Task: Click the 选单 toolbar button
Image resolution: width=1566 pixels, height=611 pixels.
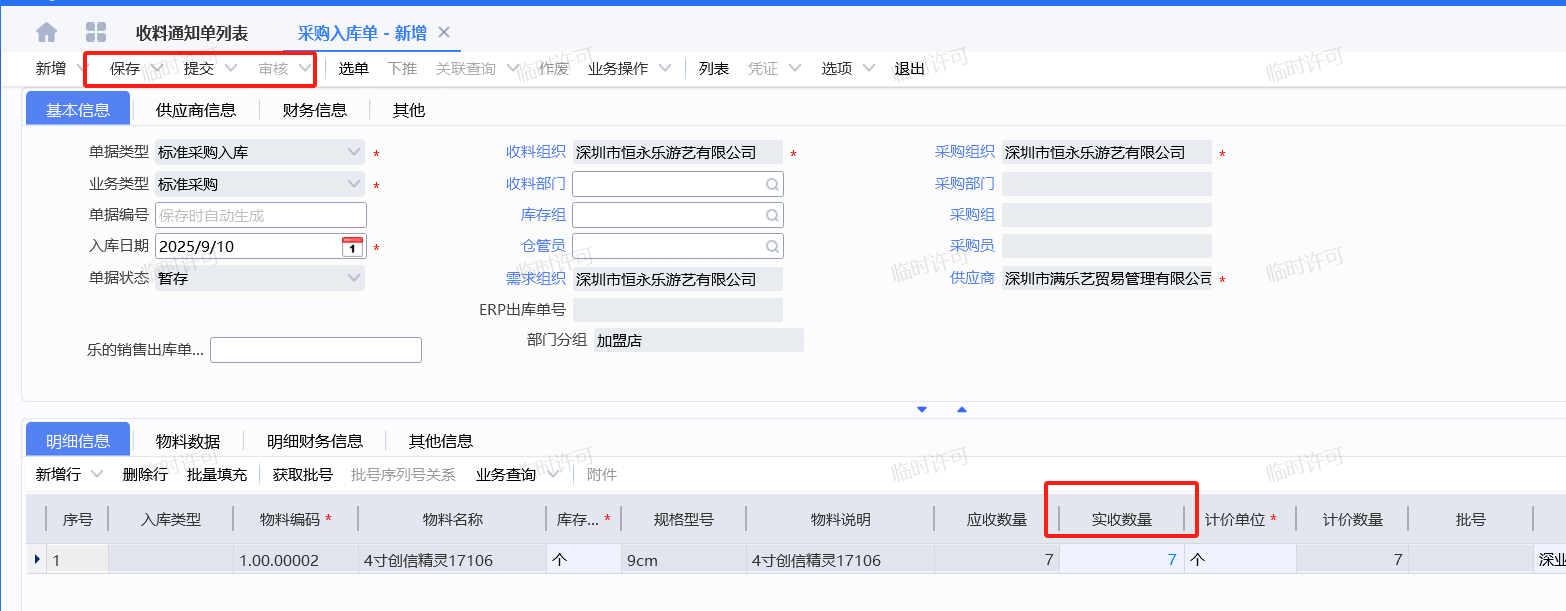Action: [x=353, y=69]
